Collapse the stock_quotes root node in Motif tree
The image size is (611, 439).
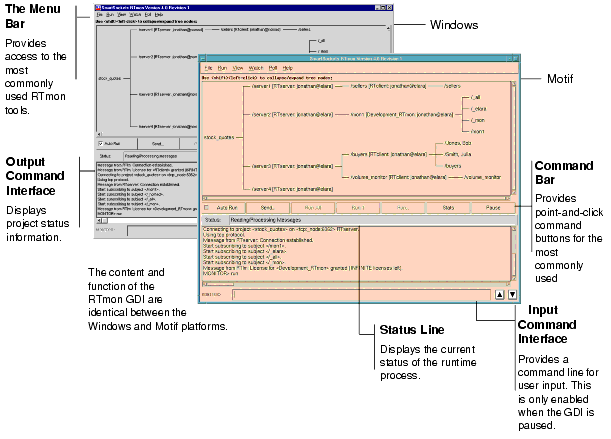click(219, 138)
